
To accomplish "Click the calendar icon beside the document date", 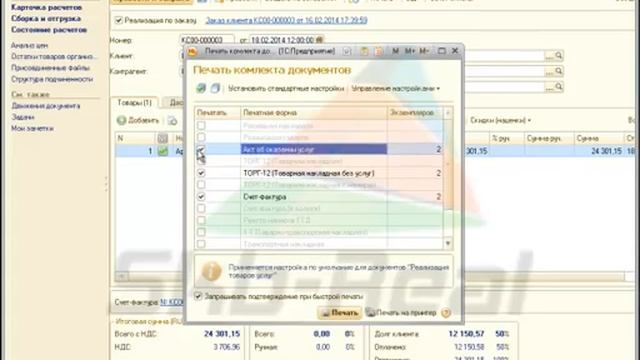I will (319, 40).
